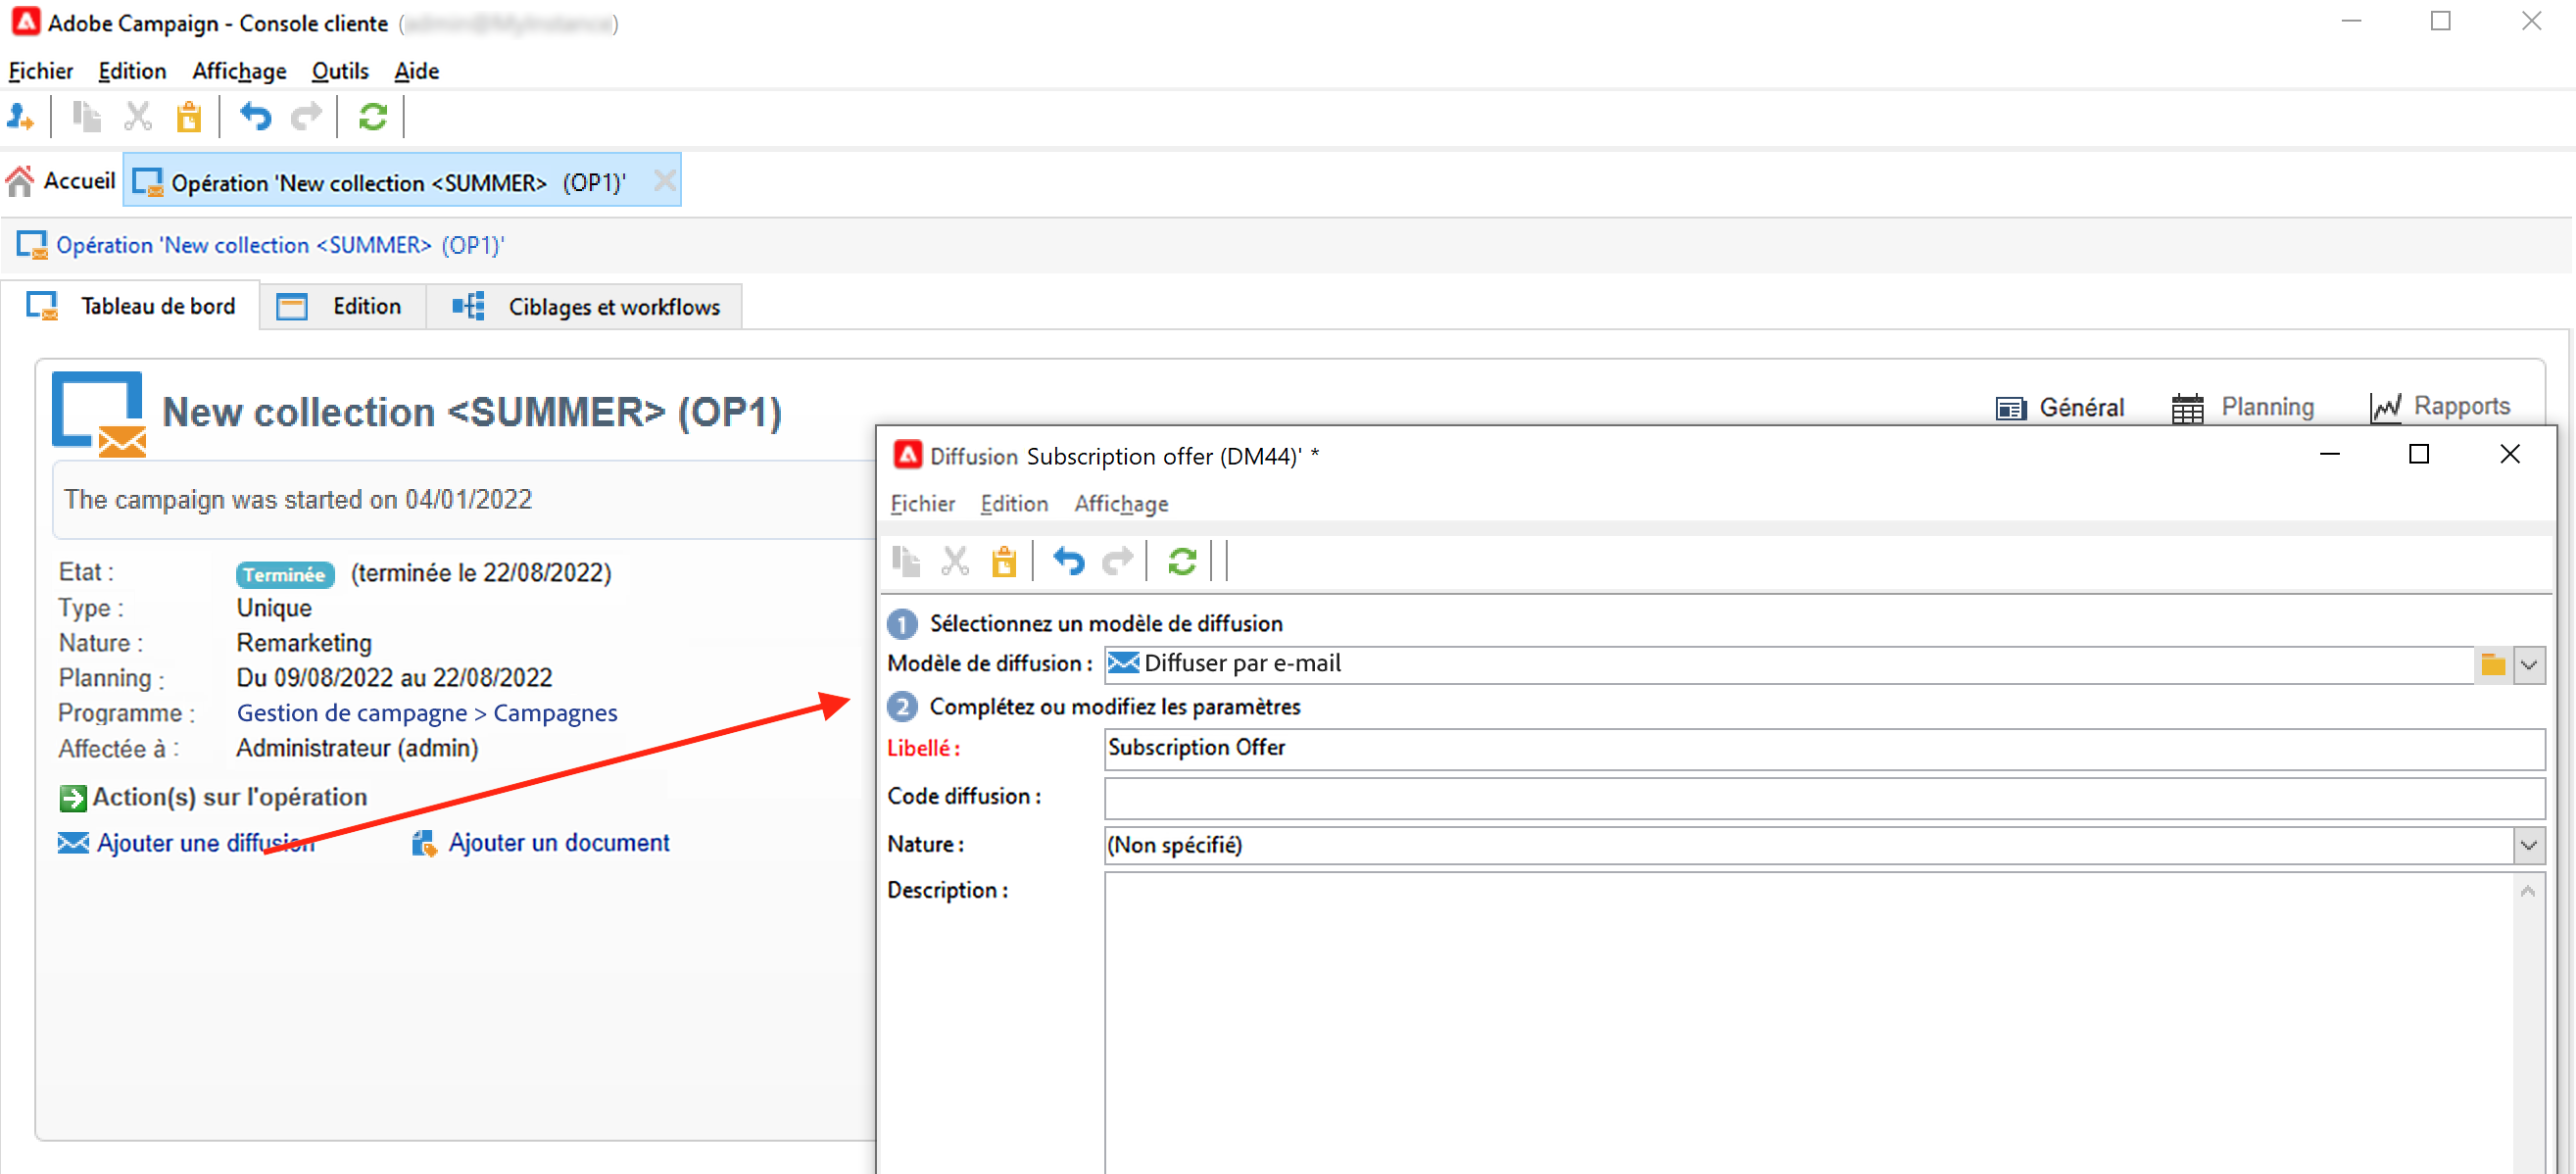The image size is (2576, 1174).
Task: Open folder icon beside Modèle de diffusion
Action: [2493, 664]
